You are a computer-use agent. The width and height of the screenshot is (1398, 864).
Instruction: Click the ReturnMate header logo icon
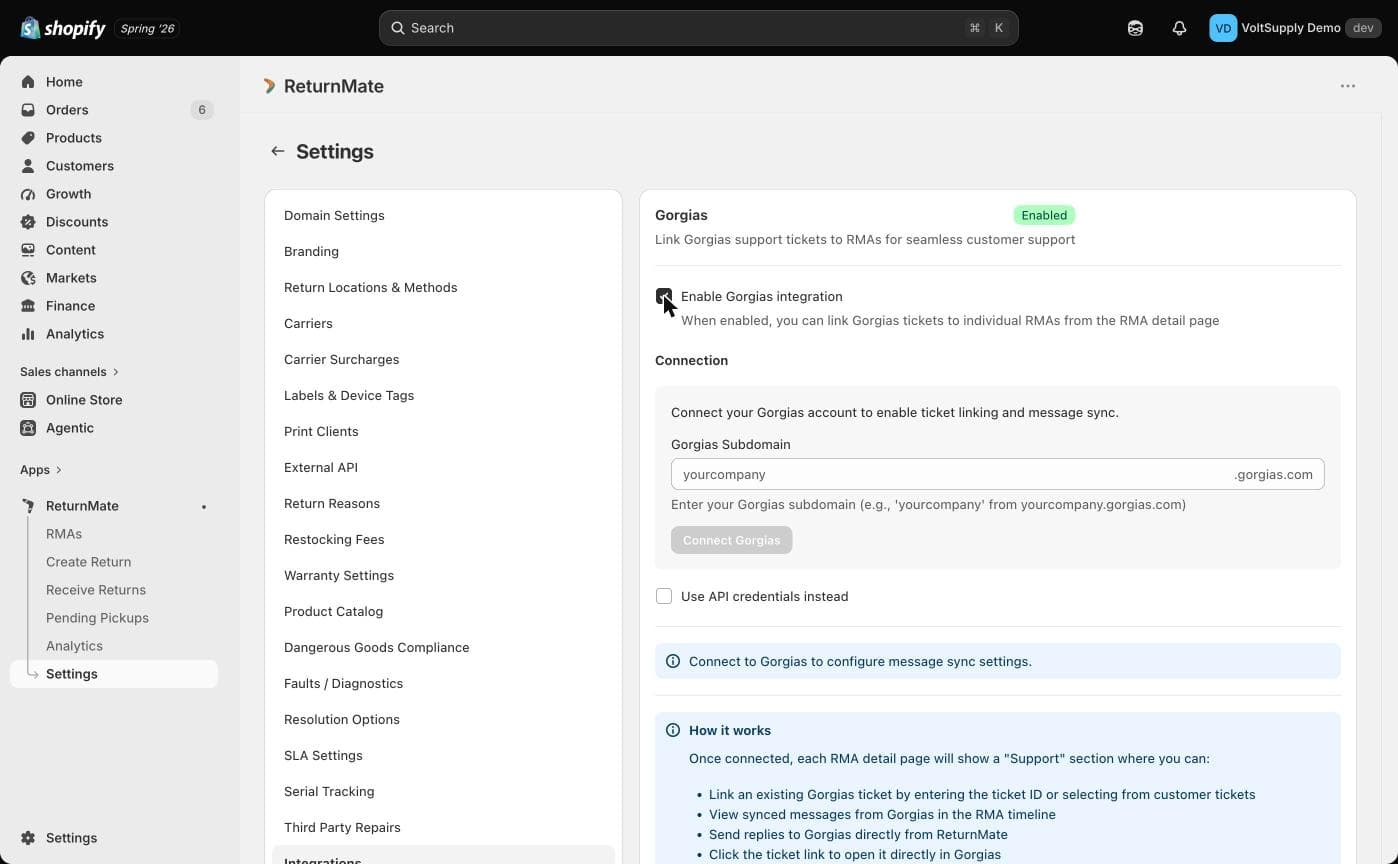click(269, 86)
